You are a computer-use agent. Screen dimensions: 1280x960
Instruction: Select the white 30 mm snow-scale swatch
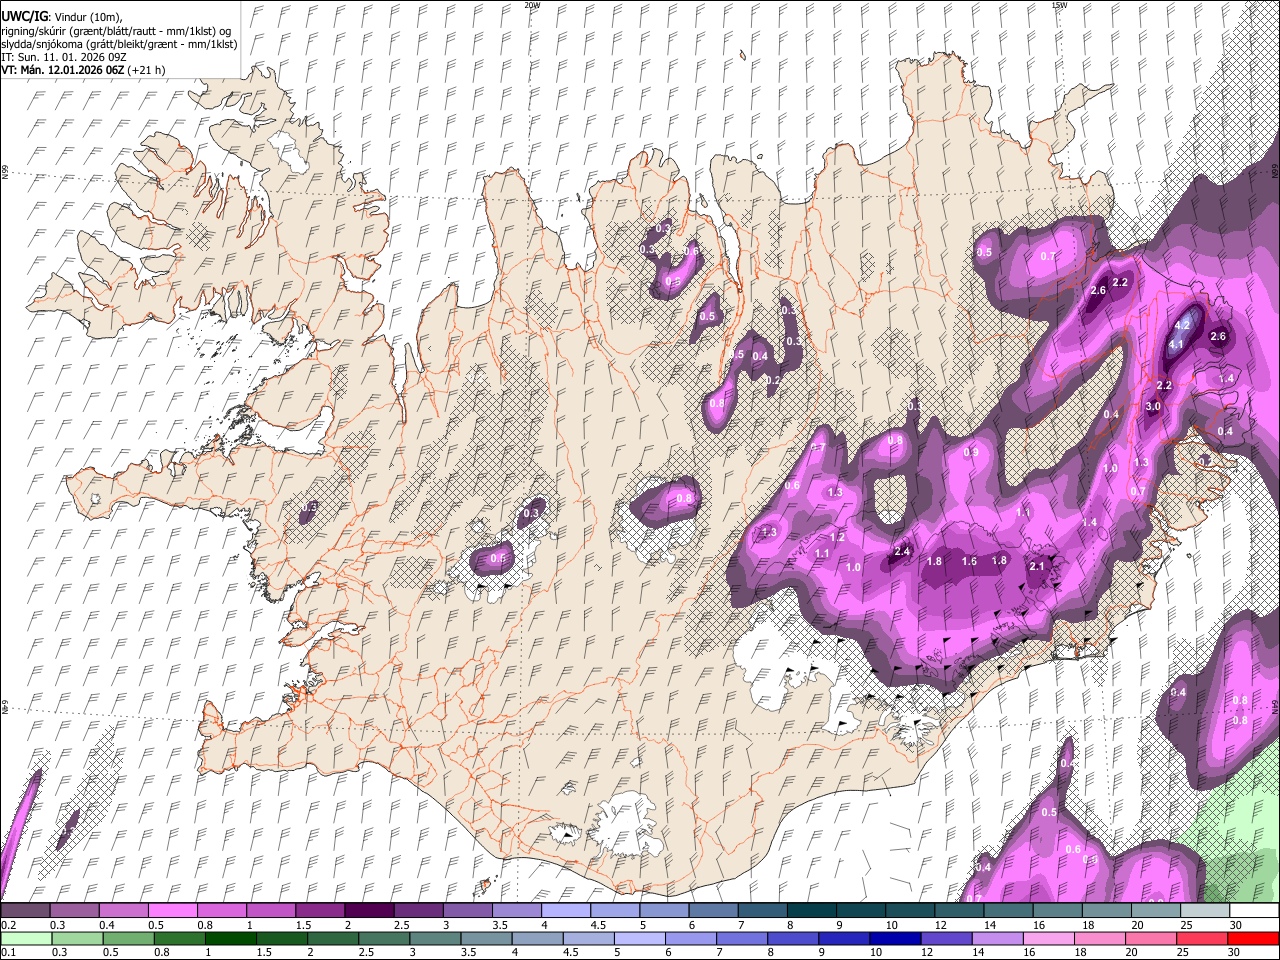1254,910
